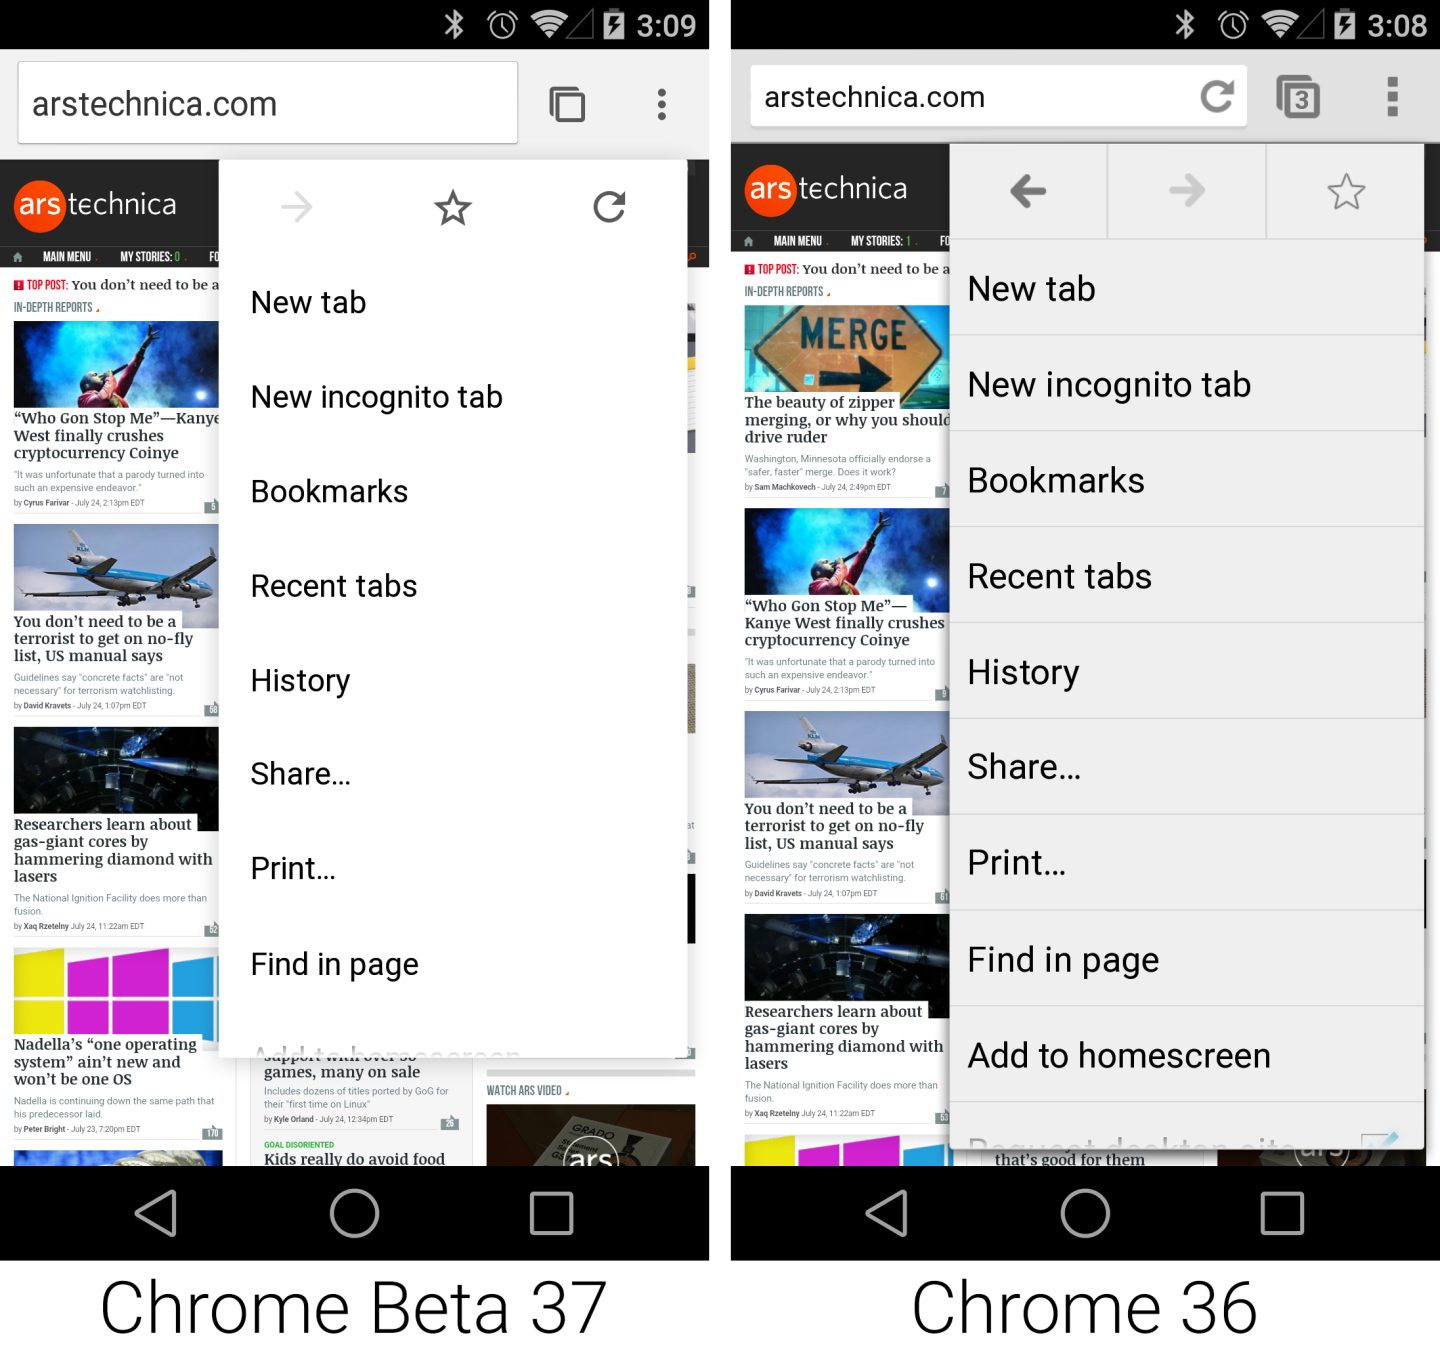Bookmark the page using the star icon
The image size is (1440, 1363).
click(x=452, y=208)
